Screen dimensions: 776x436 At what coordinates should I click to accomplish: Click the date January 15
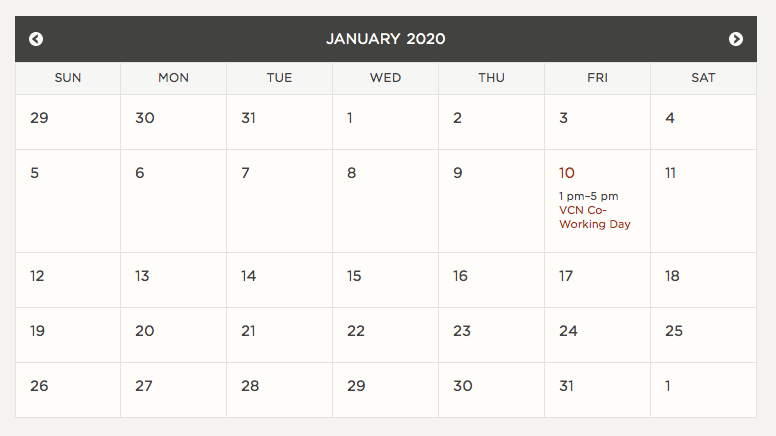pyautogui.click(x=354, y=276)
